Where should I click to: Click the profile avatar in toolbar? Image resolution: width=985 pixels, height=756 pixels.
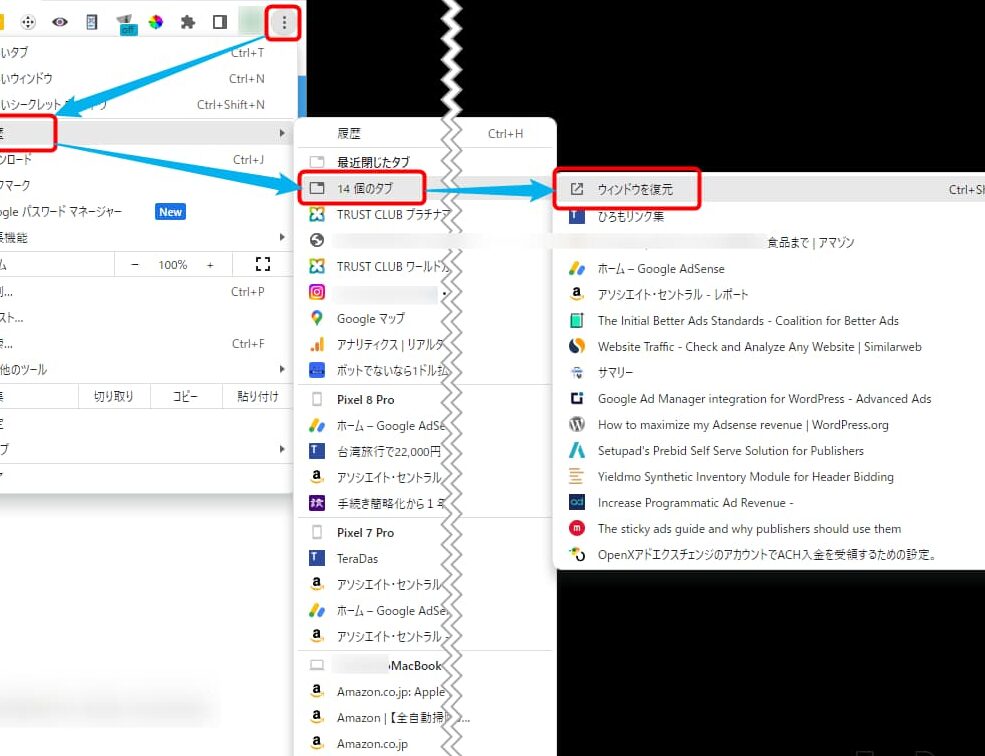251,23
